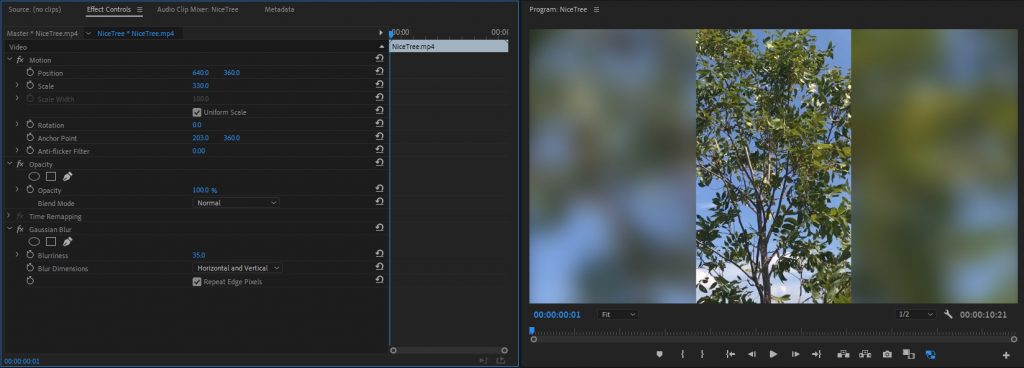
Task: Switch to Source (no clips) tab
Action: coord(35,10)
